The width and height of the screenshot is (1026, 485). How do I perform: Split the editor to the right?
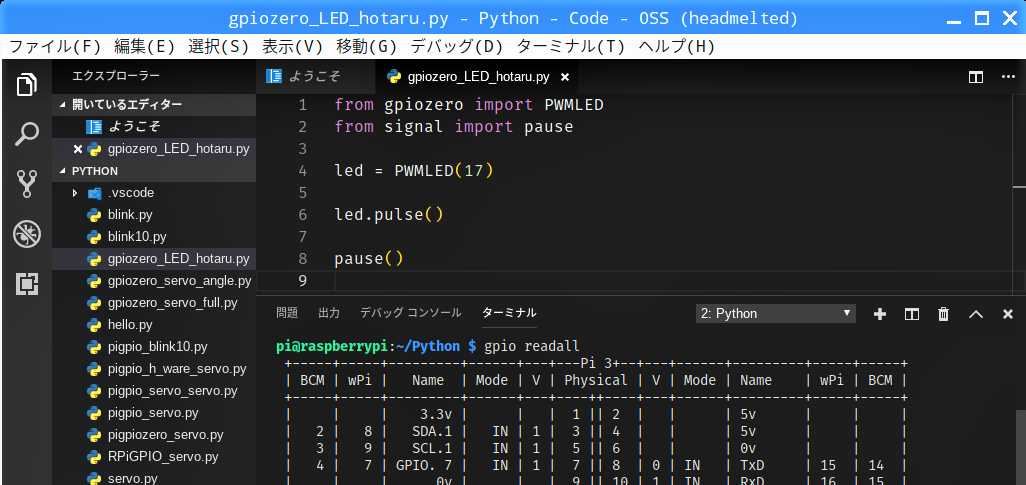976,77
